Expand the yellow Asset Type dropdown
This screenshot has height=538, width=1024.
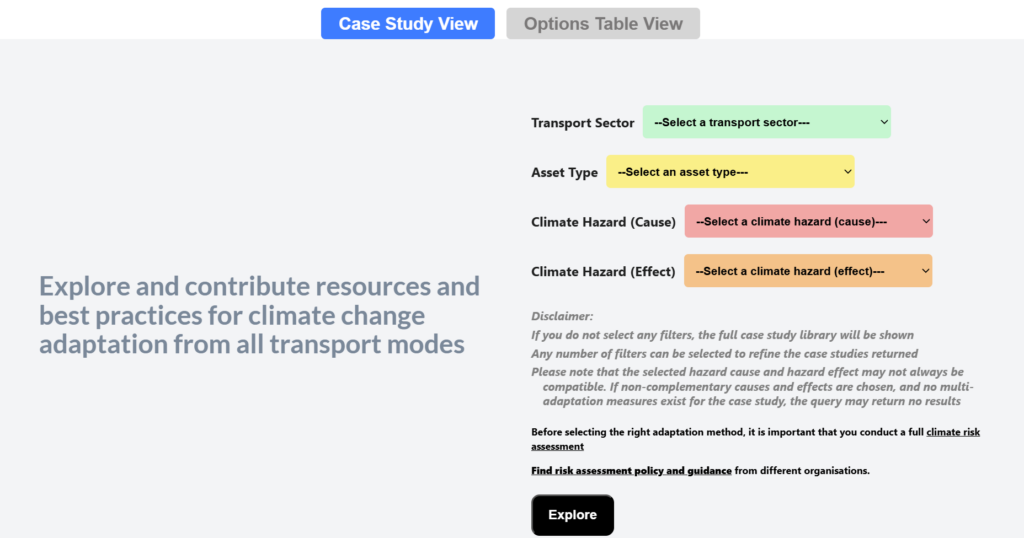(x=730, y=172)
